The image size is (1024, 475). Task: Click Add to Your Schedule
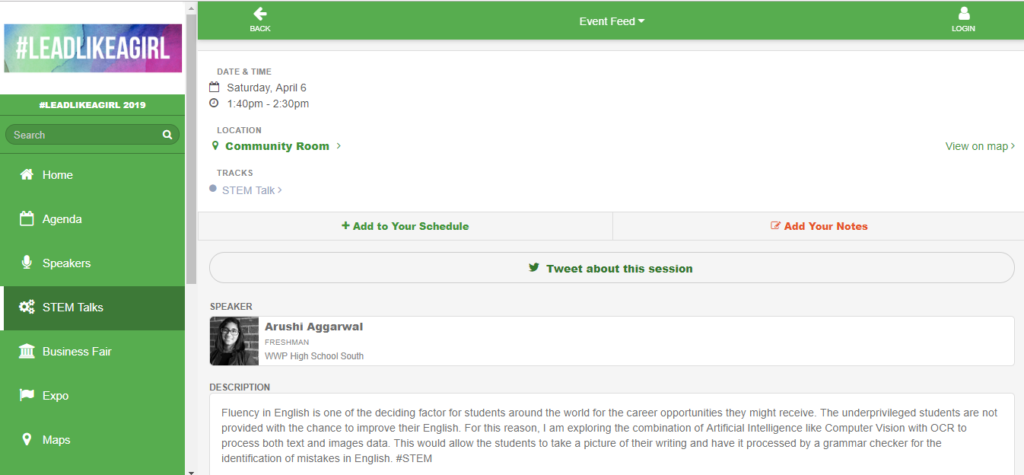(x=405, y=226)
